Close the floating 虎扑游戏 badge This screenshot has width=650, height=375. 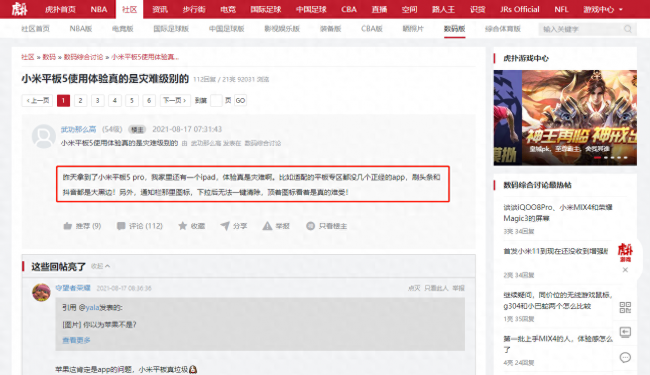pyautogui.click(x=625, y=270)
